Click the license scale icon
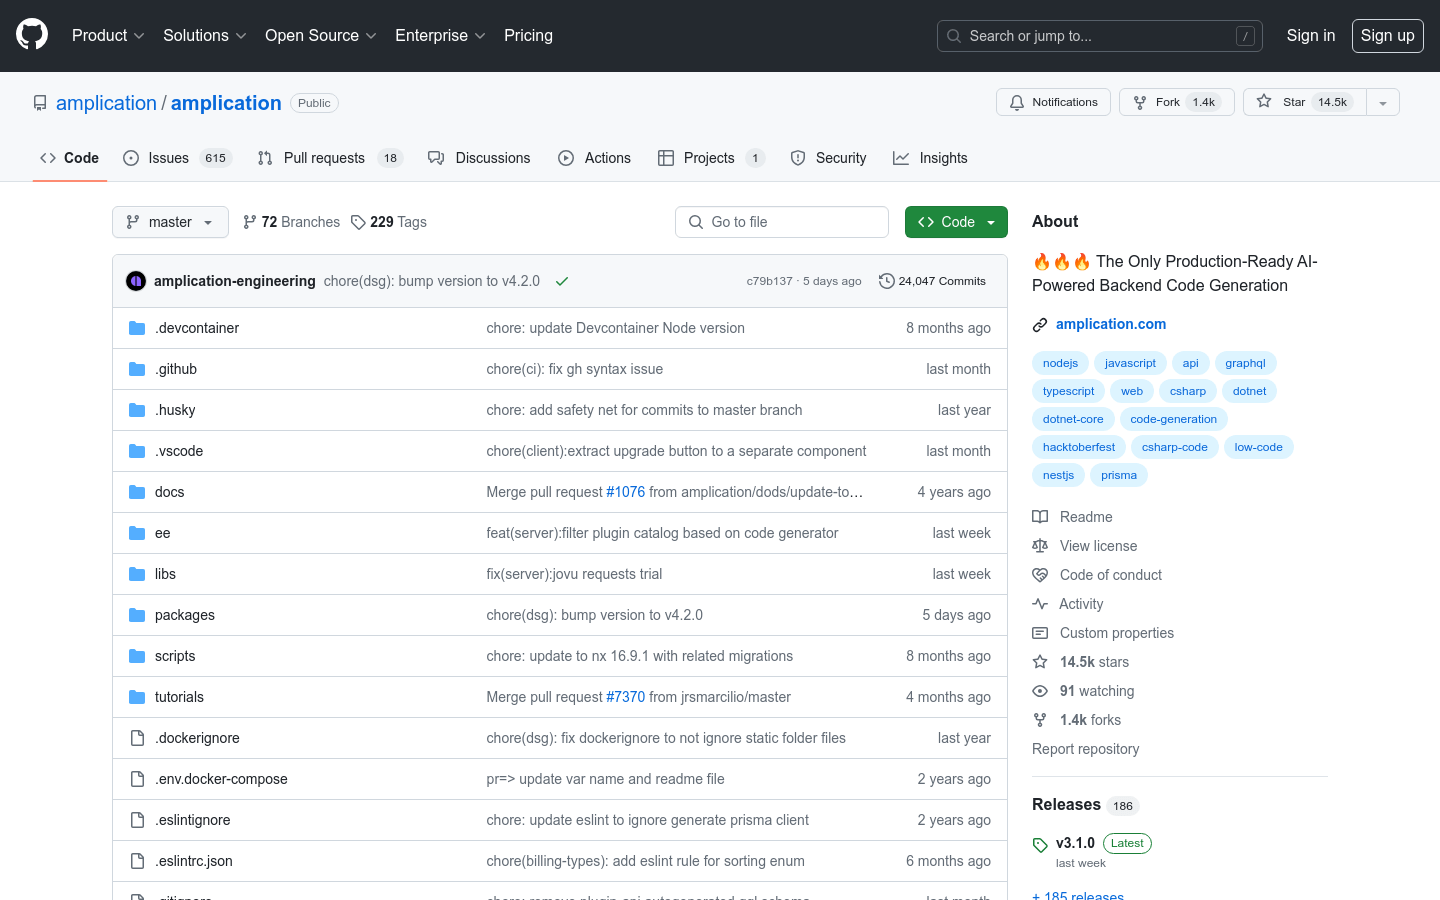This screenshot has height=900, width=1440. pos(1040,546)
